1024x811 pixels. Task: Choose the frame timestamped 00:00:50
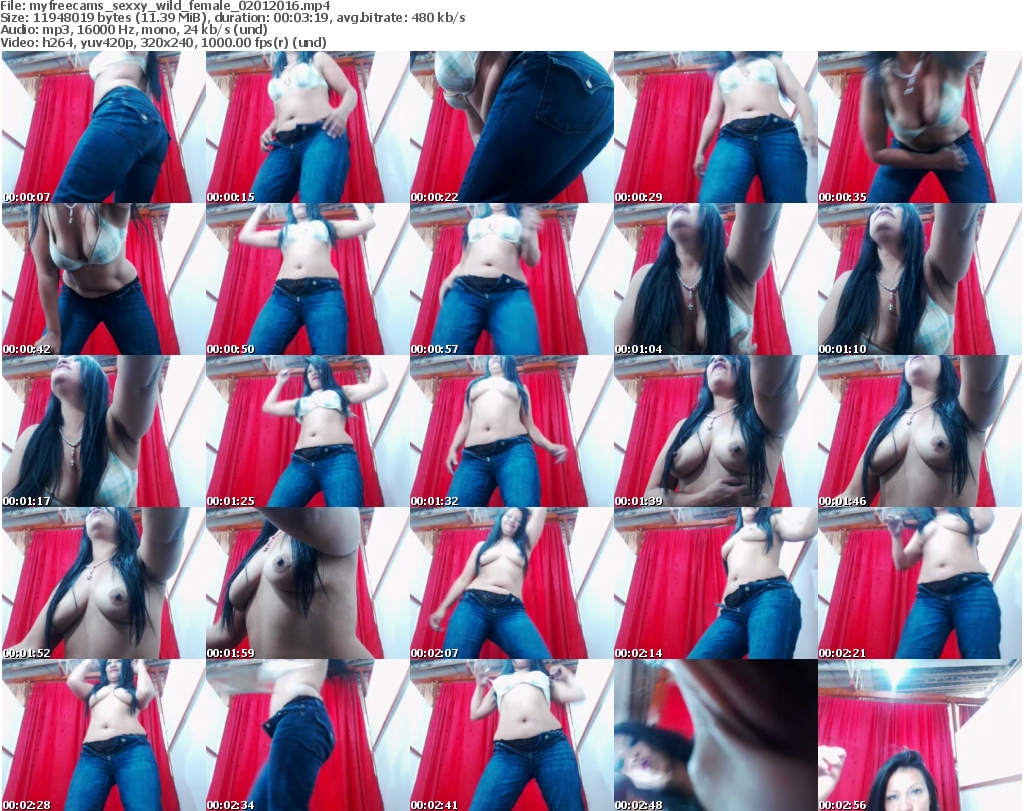pyautogui.click(x=308, y=279)
